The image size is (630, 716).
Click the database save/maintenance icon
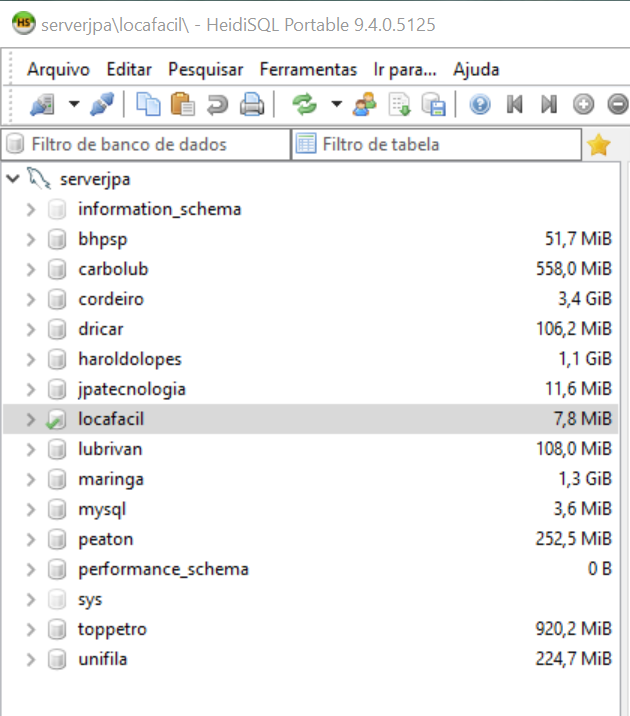(433, 105)
